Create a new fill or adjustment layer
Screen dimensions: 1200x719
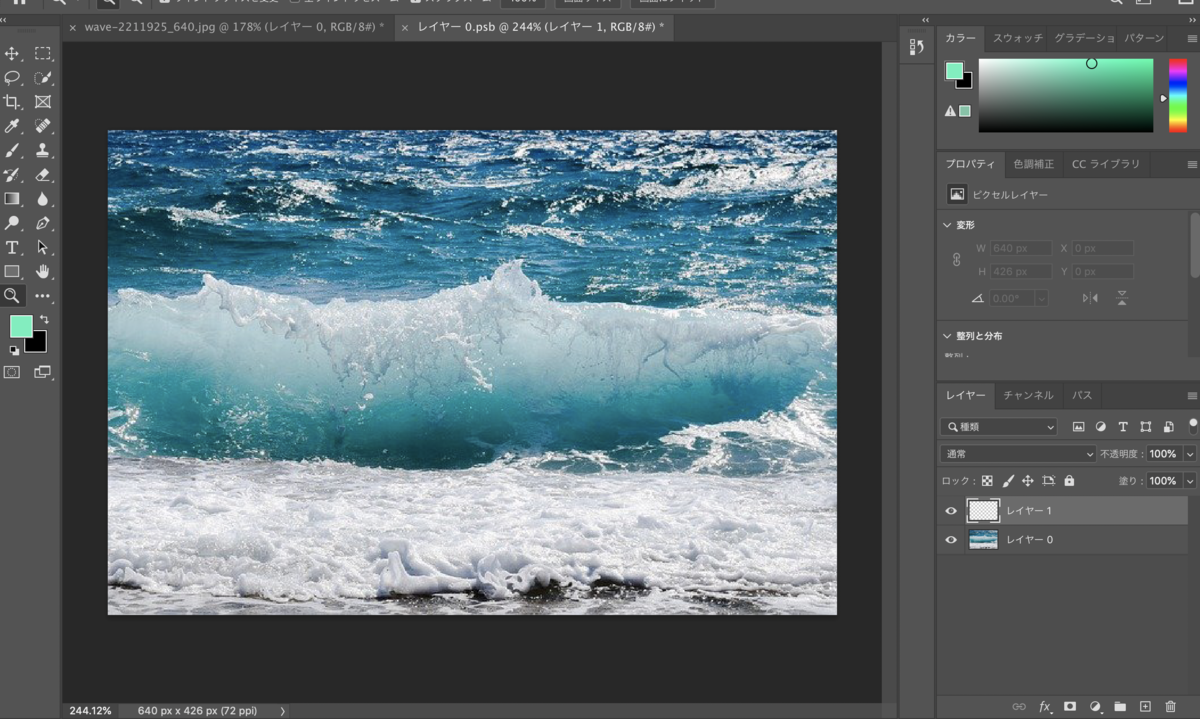(1095, 707)
